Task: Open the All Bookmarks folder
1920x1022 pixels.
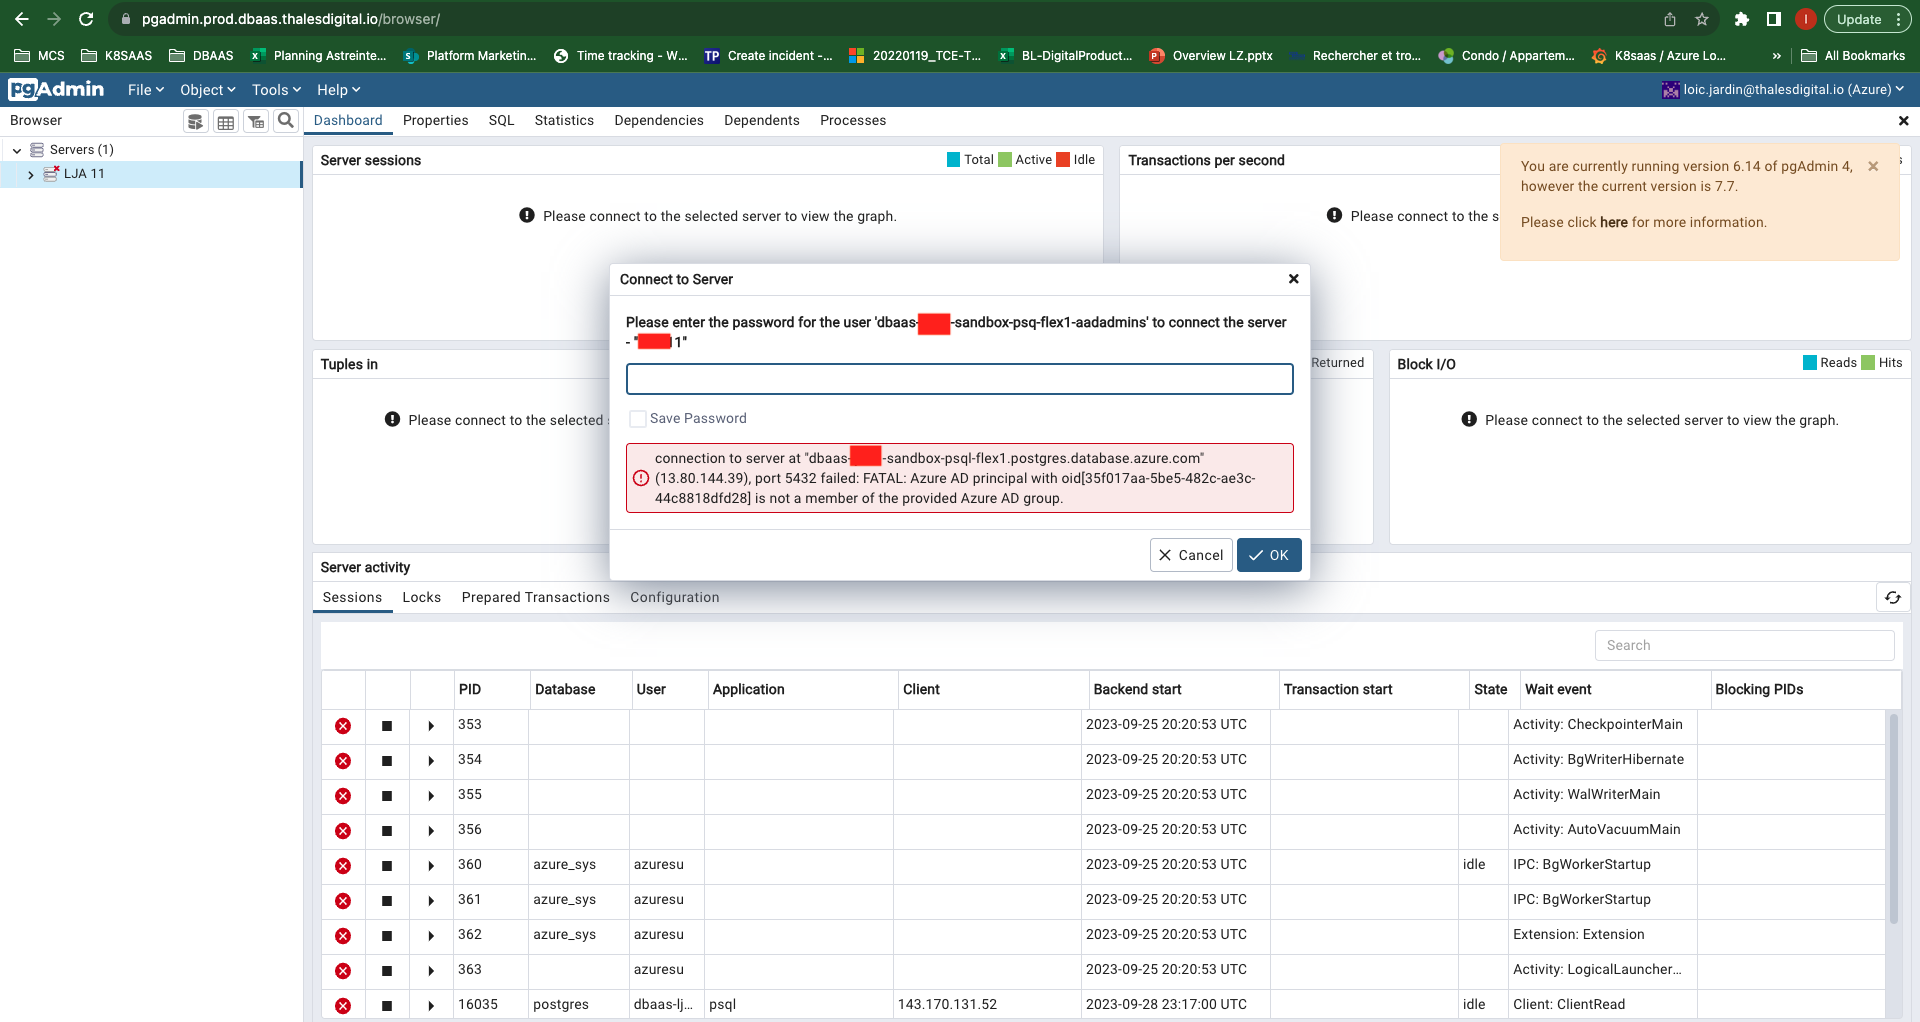Action: click(1853, 56)
